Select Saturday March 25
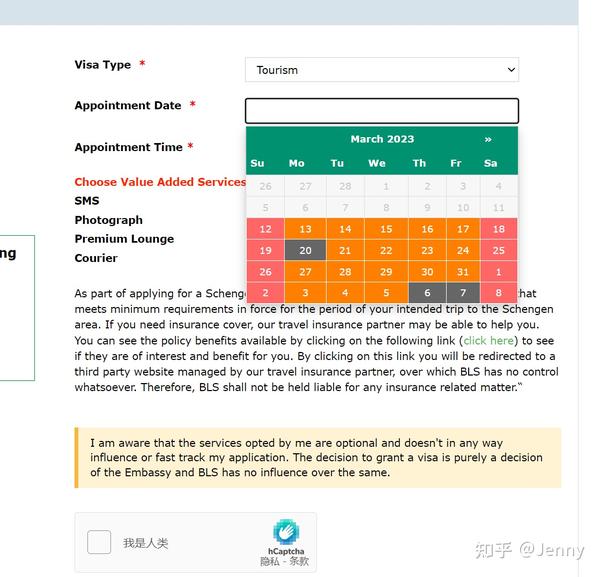 tap(499, 250)
